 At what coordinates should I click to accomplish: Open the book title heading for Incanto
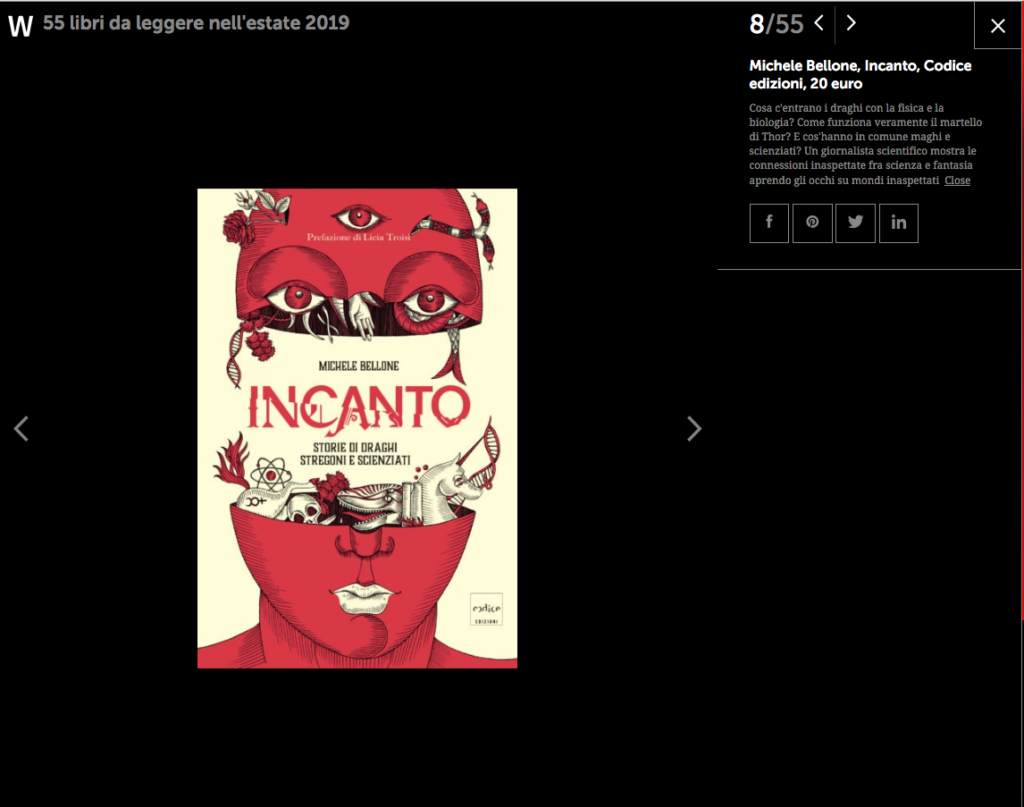860,74
